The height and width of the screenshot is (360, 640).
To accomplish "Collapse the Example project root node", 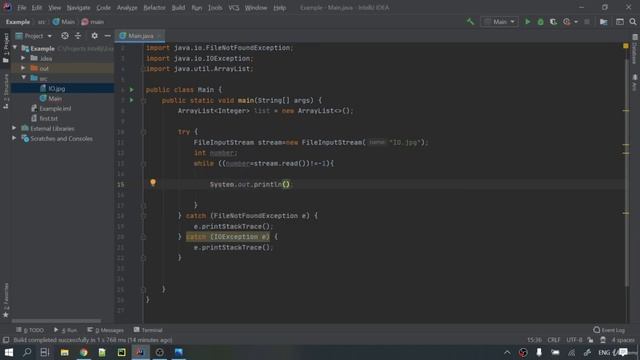I will pos(15,48).
